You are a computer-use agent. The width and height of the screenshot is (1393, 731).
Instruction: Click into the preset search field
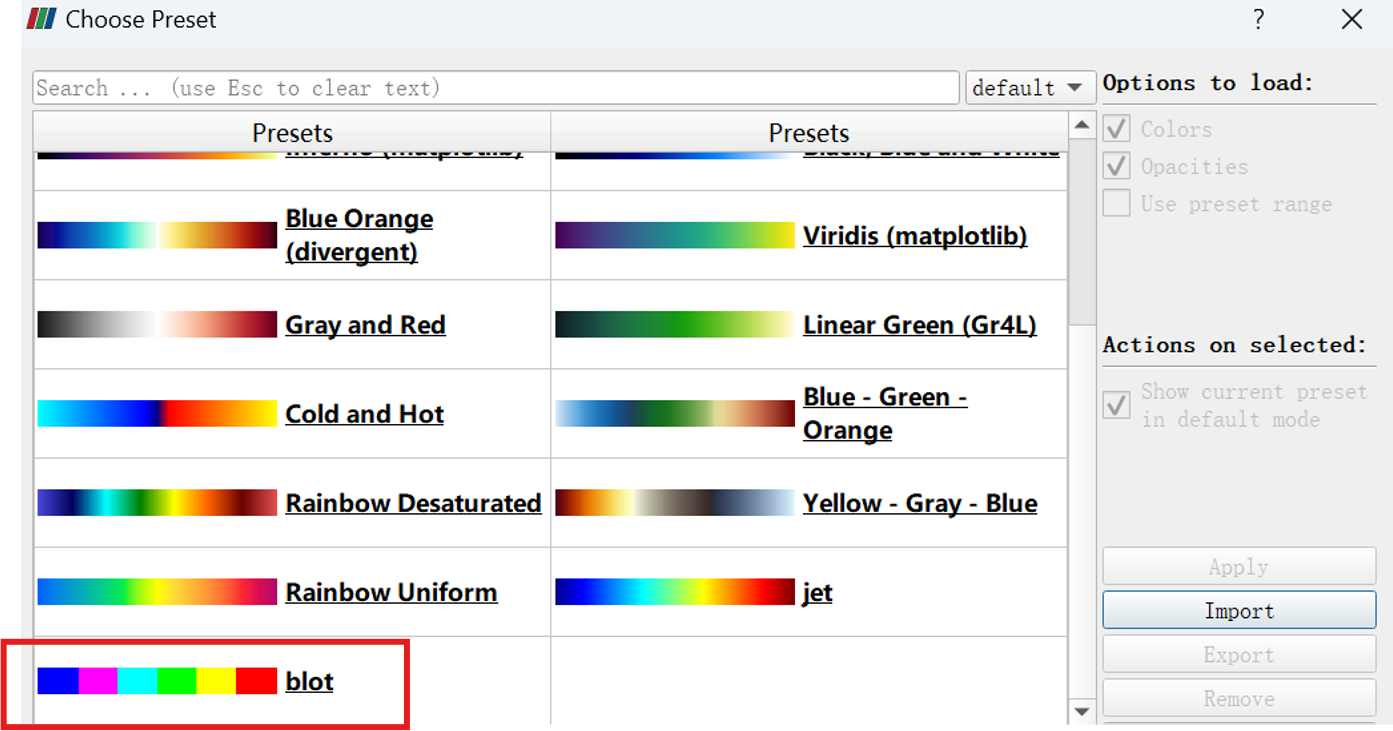495,88
